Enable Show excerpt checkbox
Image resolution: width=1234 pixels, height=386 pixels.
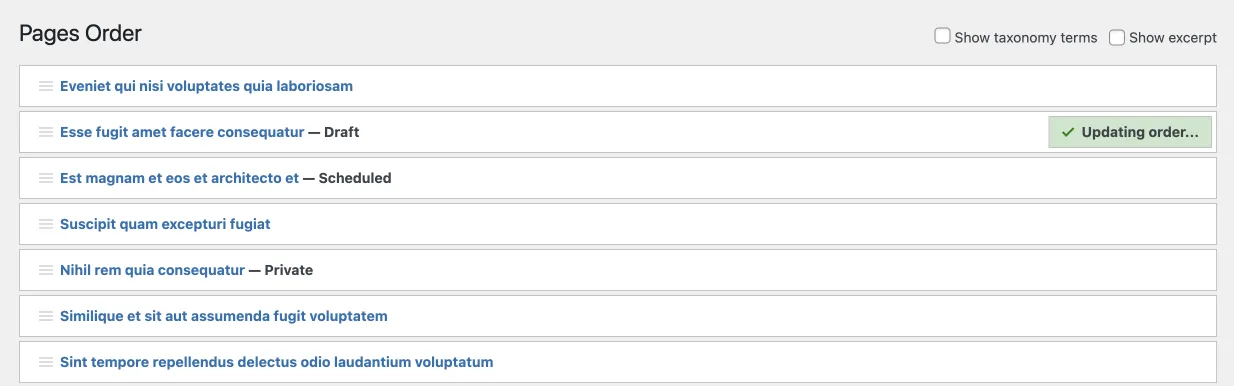click(1117, 36)
